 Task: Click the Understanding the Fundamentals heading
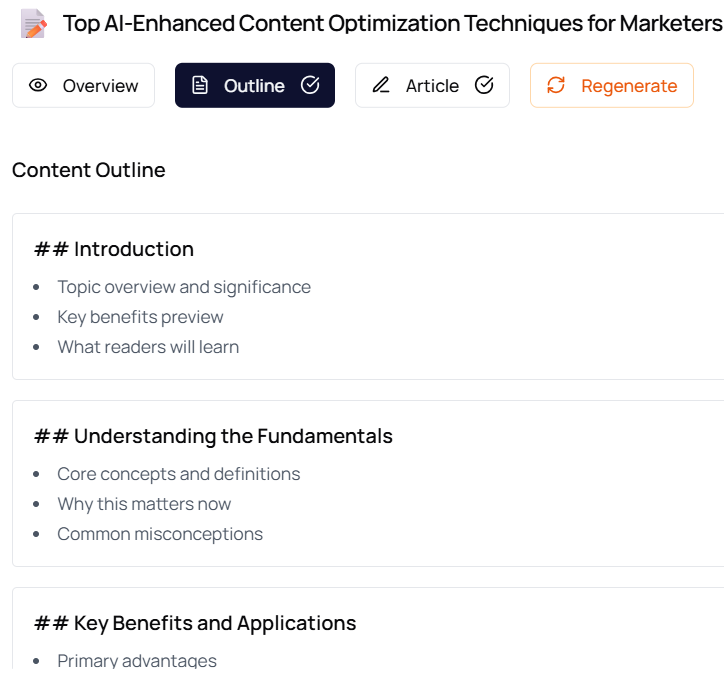(x=213, y=436)
